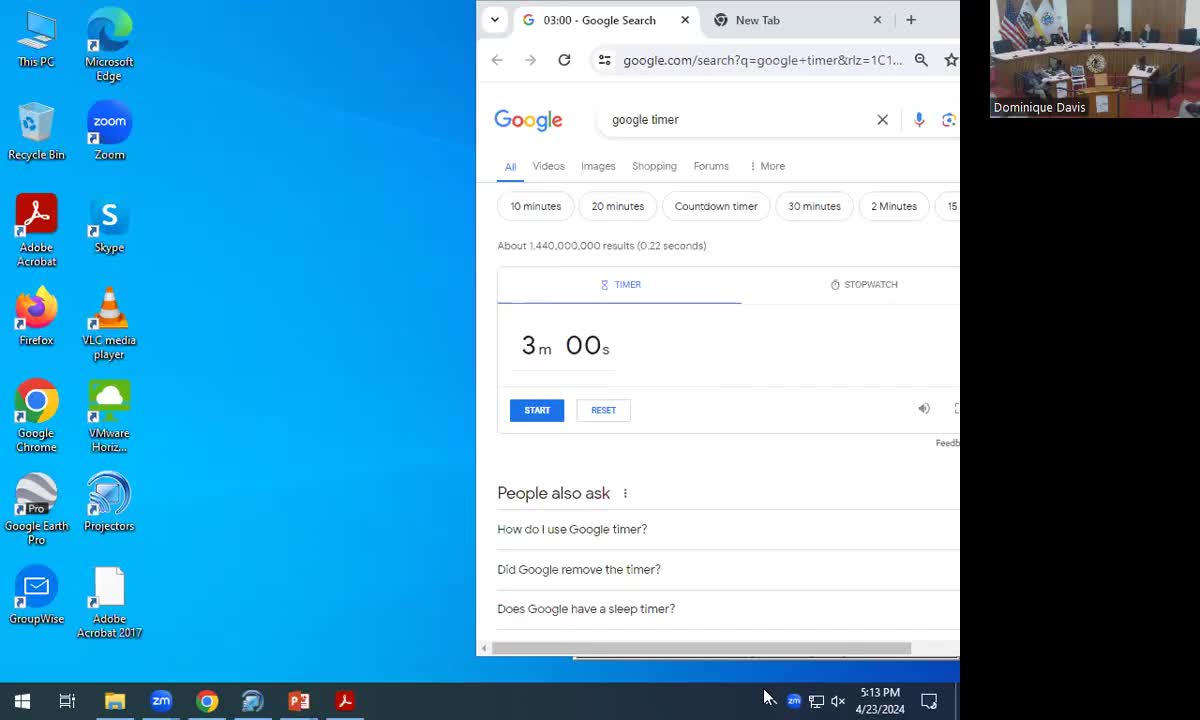Launch VLC media player shortcut
Viewport: 1200px width, 720px height.
pos(109,324)
